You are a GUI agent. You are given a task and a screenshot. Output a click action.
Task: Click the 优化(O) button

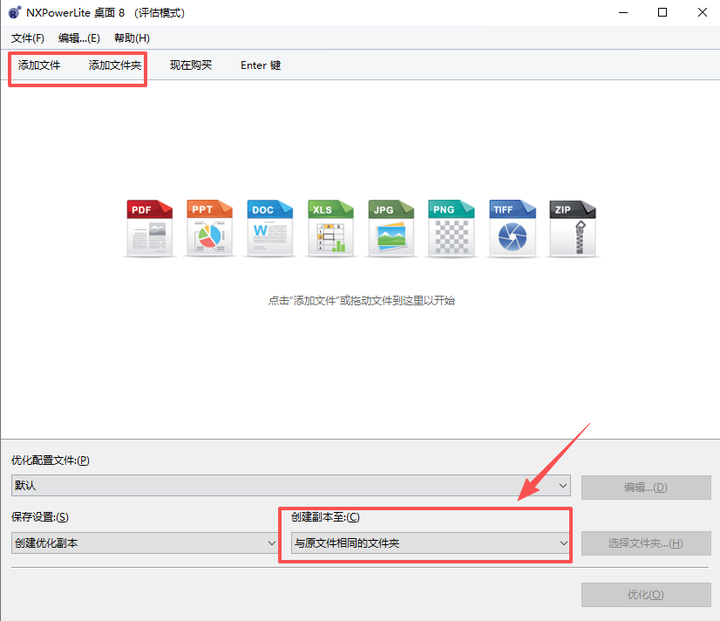(646, 595)
